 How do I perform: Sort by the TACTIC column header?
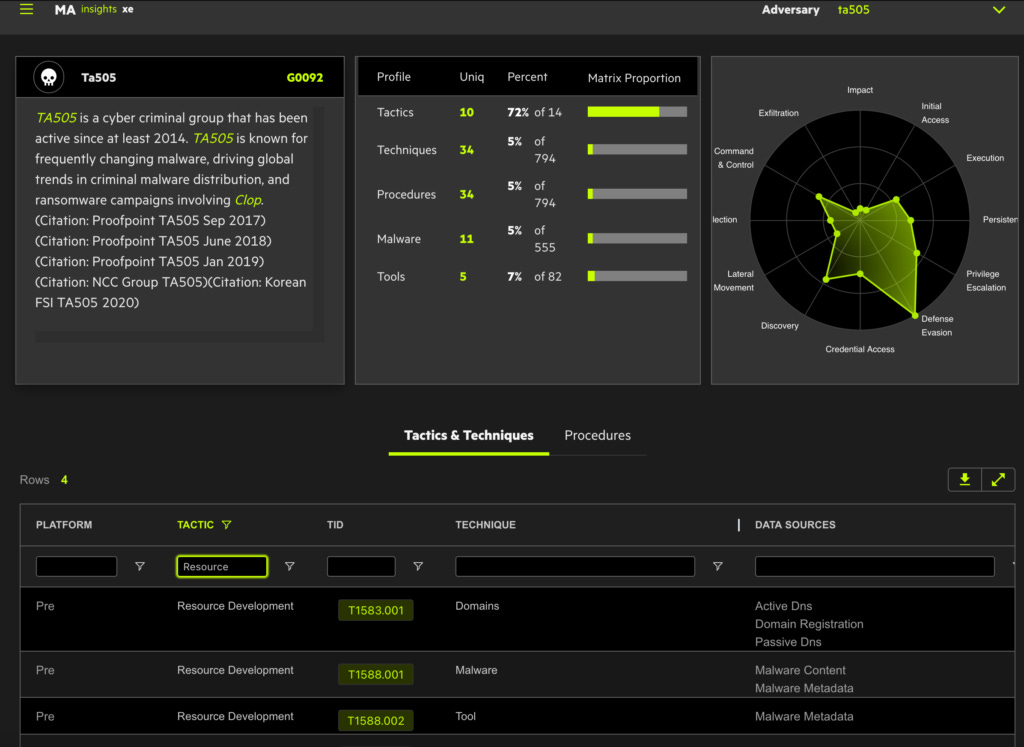pos(195,525)
